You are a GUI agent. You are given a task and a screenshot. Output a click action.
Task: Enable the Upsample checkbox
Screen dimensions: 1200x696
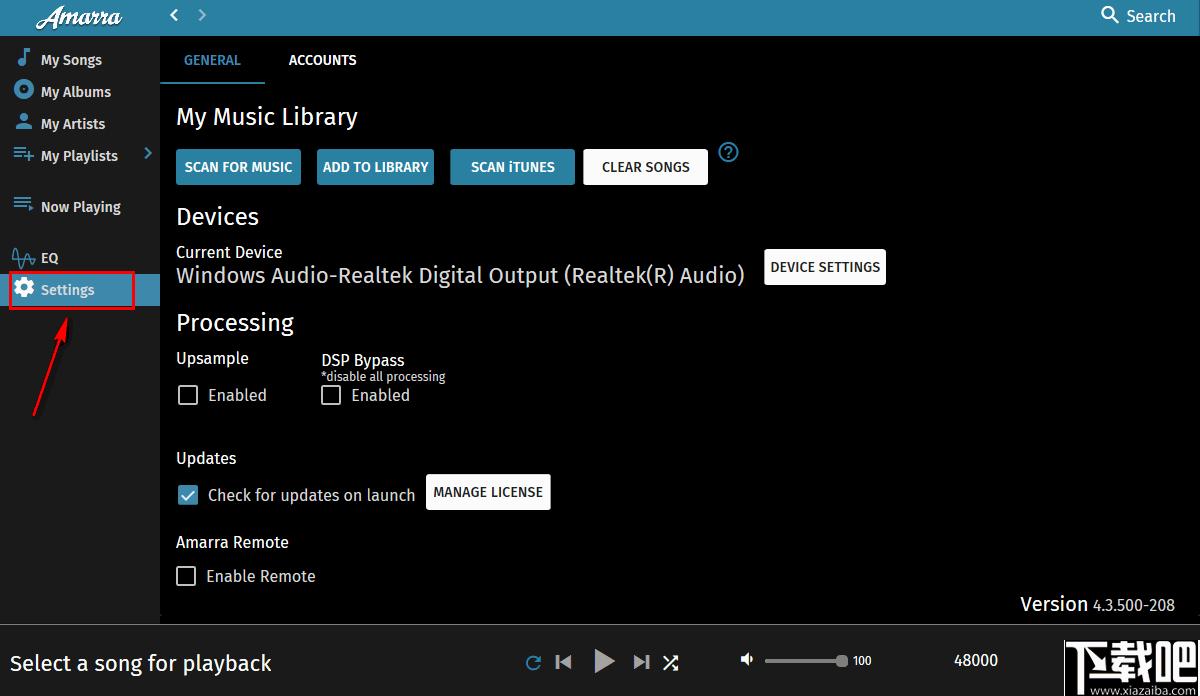point(187,395)
